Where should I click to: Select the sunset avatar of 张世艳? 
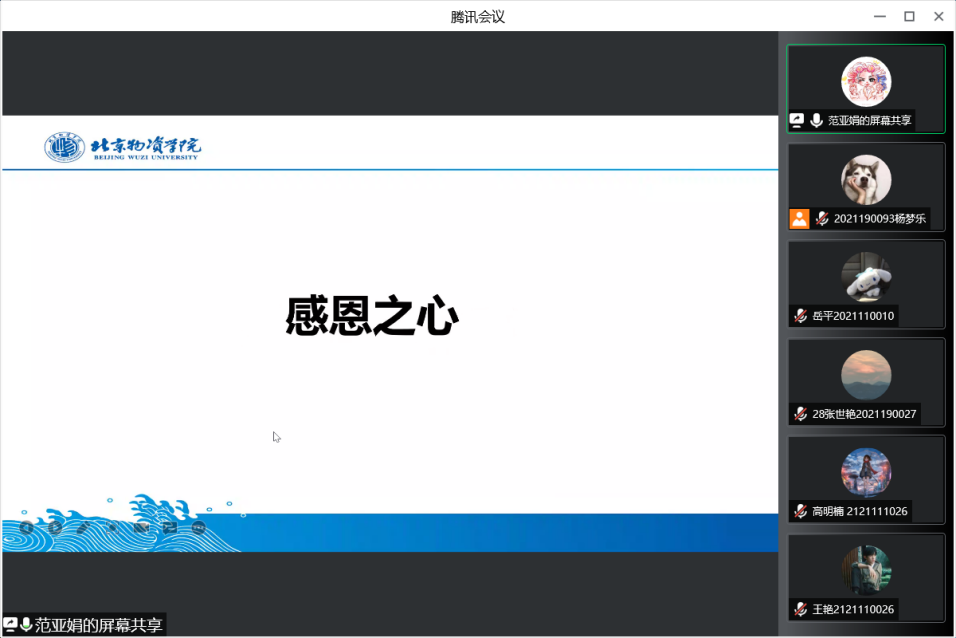point(866,375)
